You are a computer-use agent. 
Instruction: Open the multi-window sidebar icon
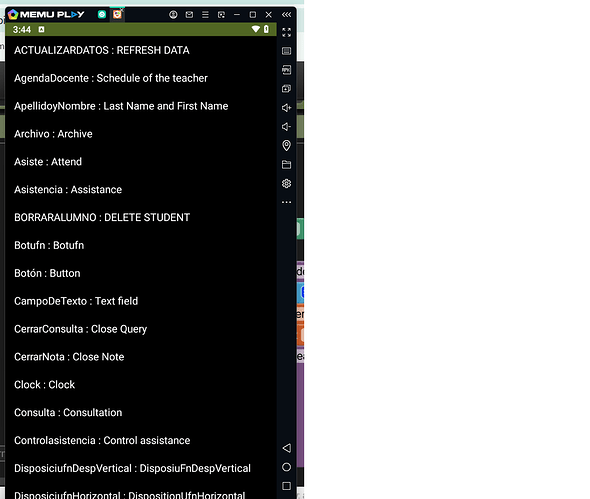click(x=286, y=88)
